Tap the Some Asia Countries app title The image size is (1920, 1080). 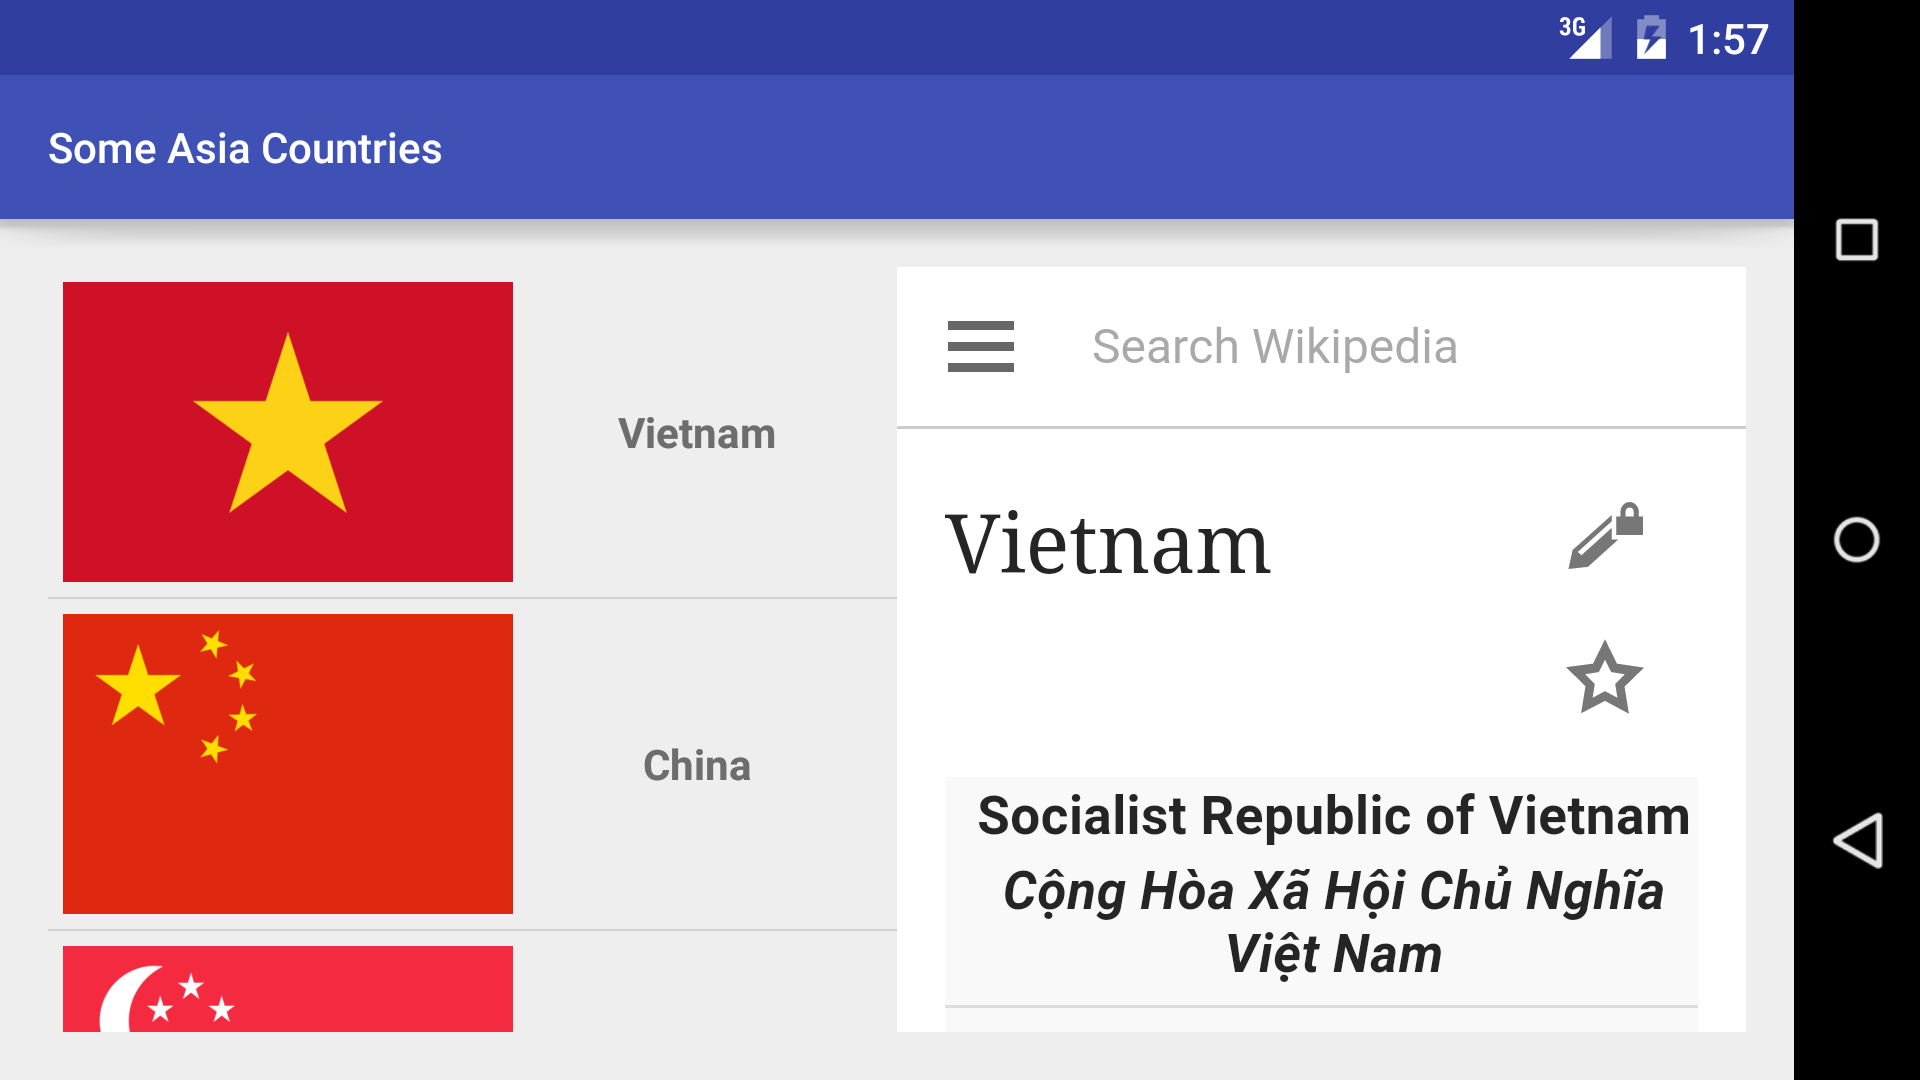pyautogui.click(x=245, y=149)
